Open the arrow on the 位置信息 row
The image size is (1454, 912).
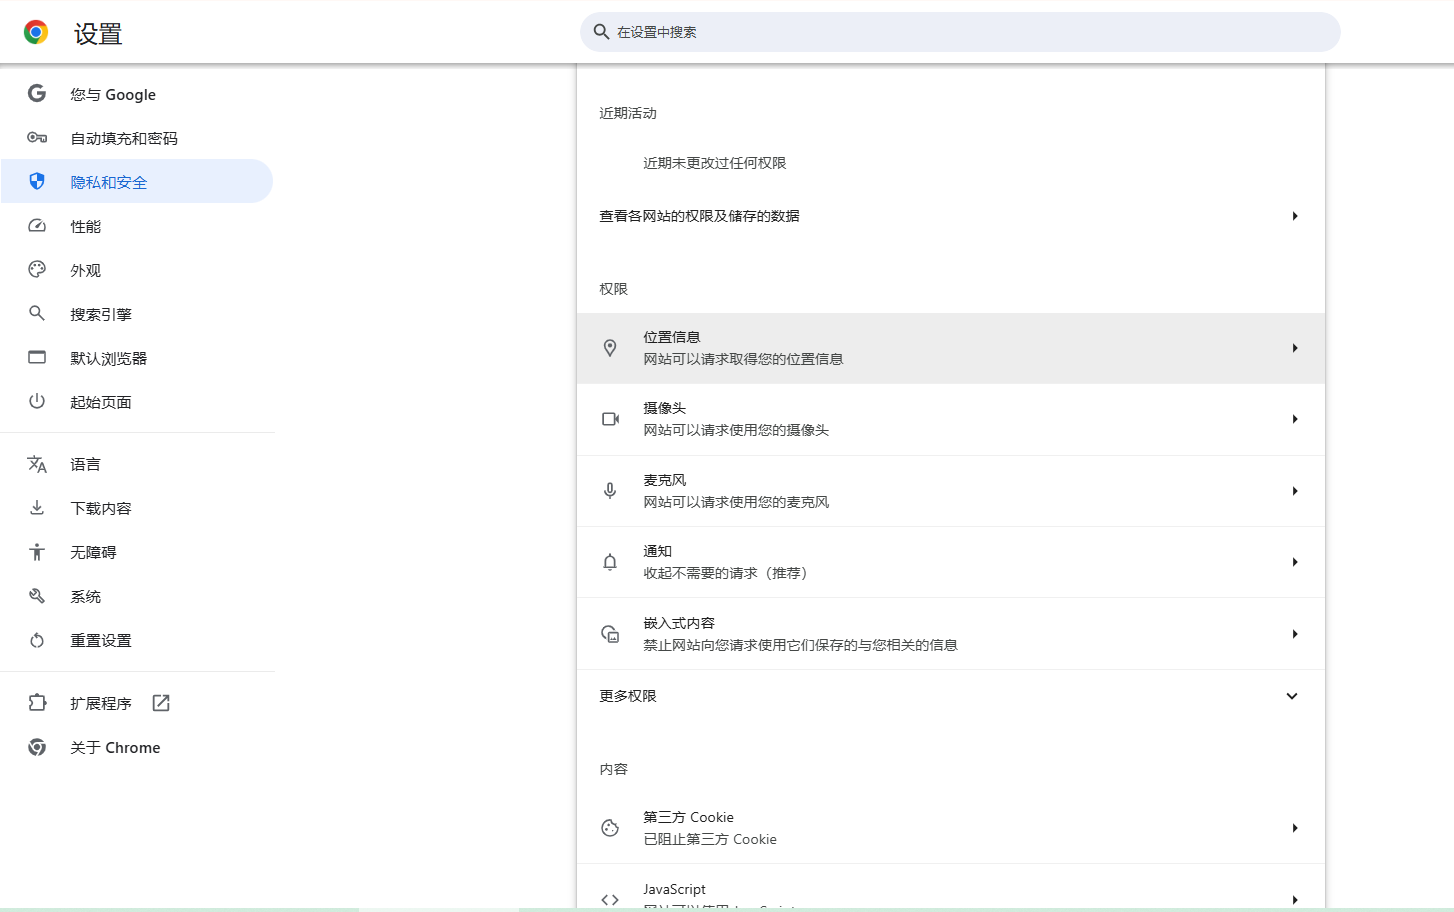click(1295, 348)
